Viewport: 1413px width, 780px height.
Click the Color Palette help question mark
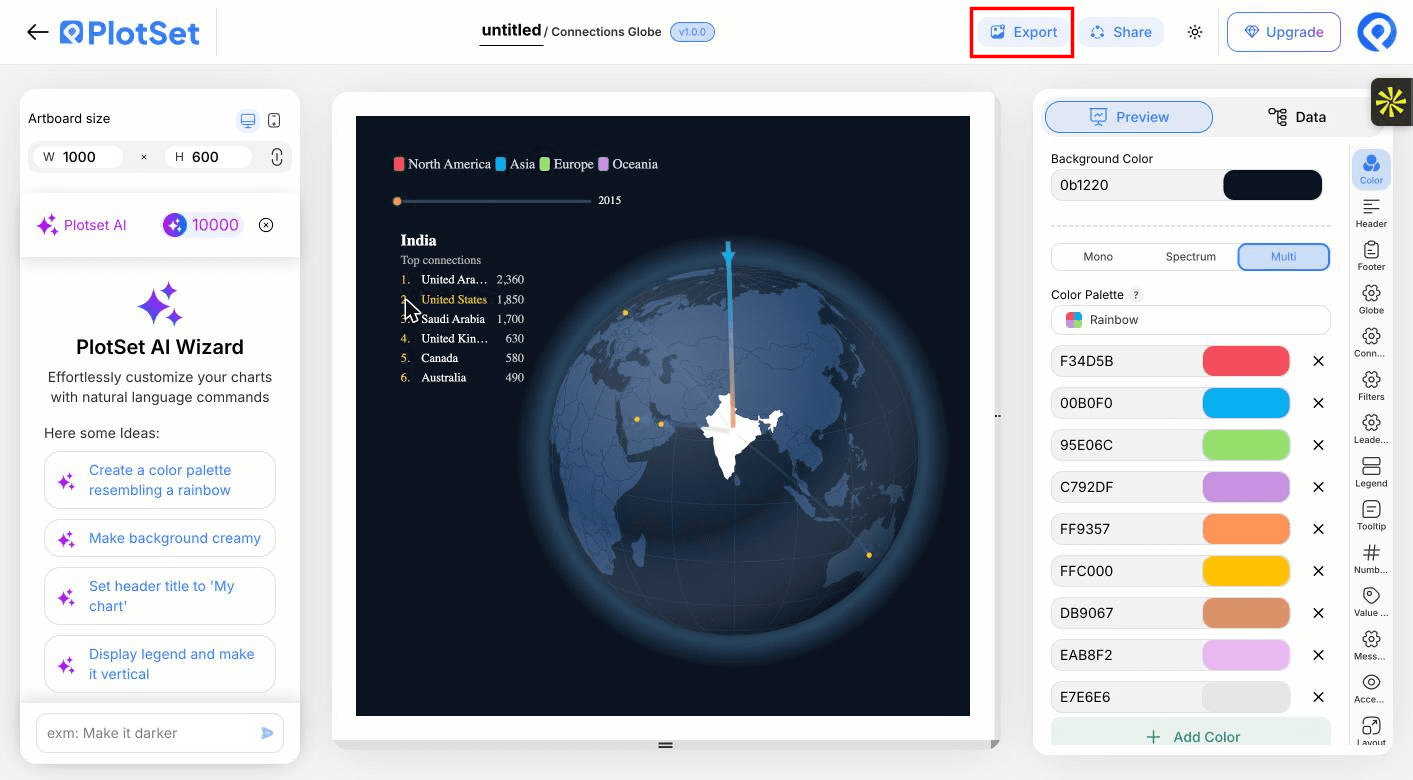pyautogui.click(x=1136, y=295)
